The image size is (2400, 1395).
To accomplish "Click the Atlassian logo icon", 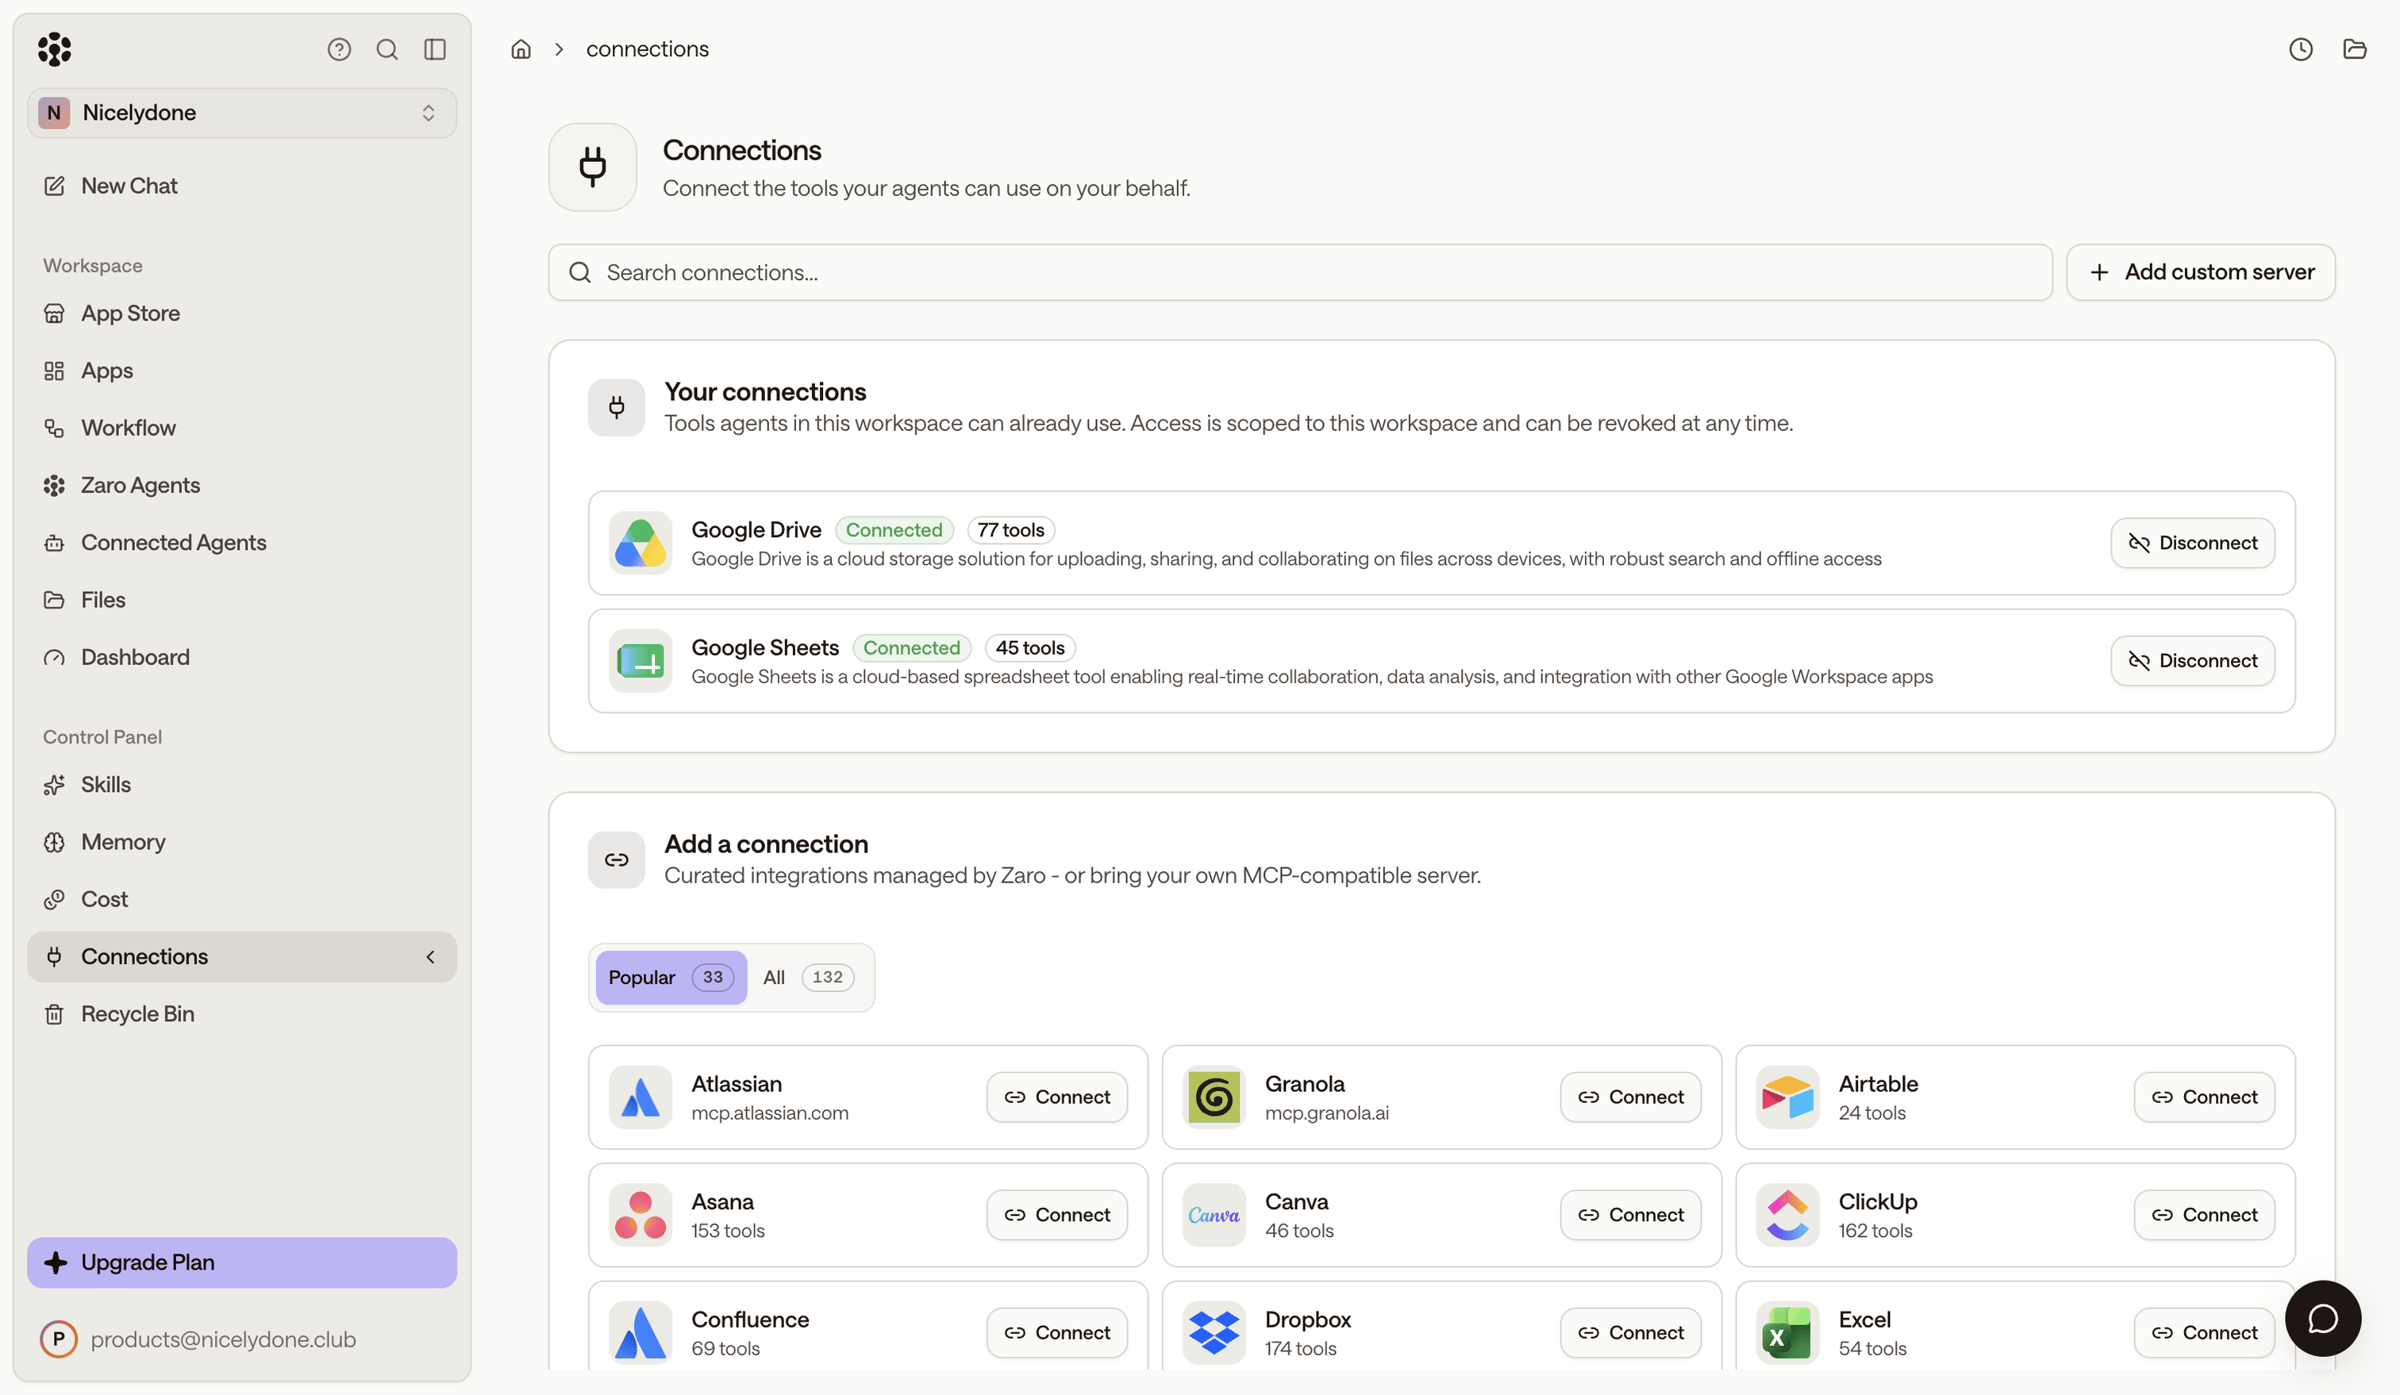I will 640,1097.
